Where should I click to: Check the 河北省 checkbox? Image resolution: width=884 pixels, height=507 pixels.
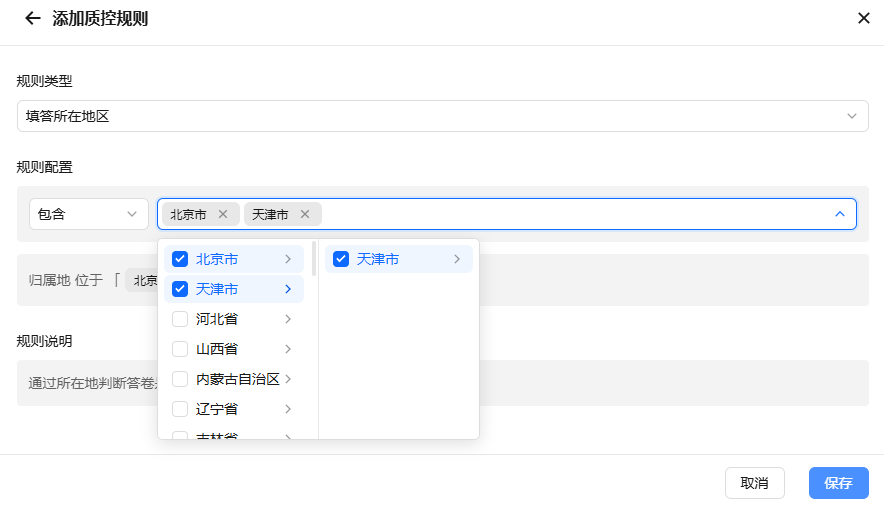pos(180,319)
